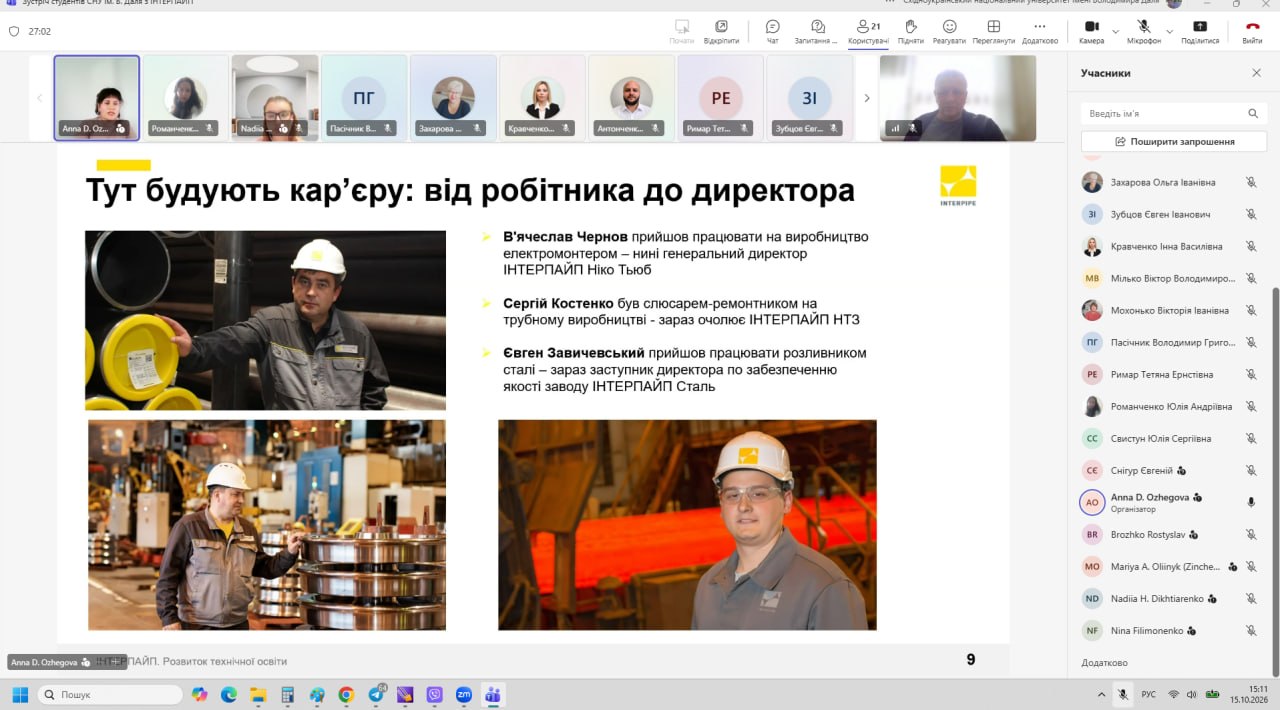Click the Введіть ім'я search field
The height and width of the screenshot is (710, 1280).
point(1173,114)
